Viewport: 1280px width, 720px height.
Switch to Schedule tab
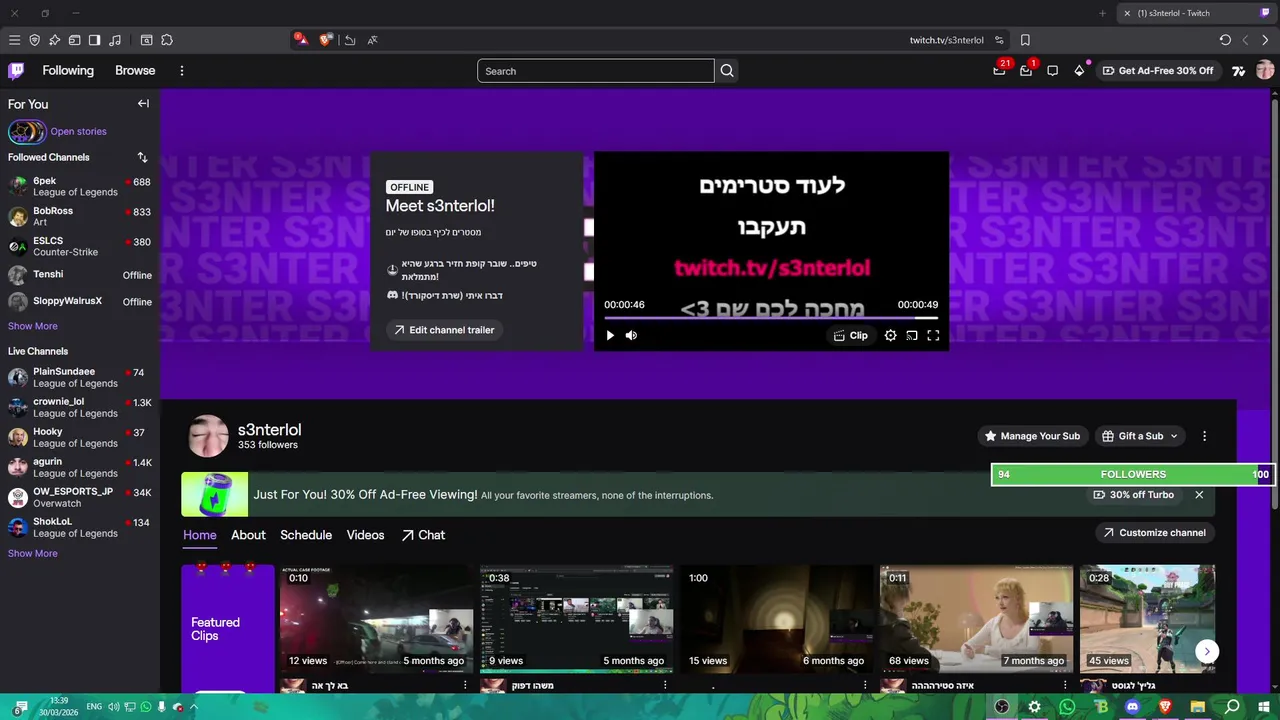(306, 535)
